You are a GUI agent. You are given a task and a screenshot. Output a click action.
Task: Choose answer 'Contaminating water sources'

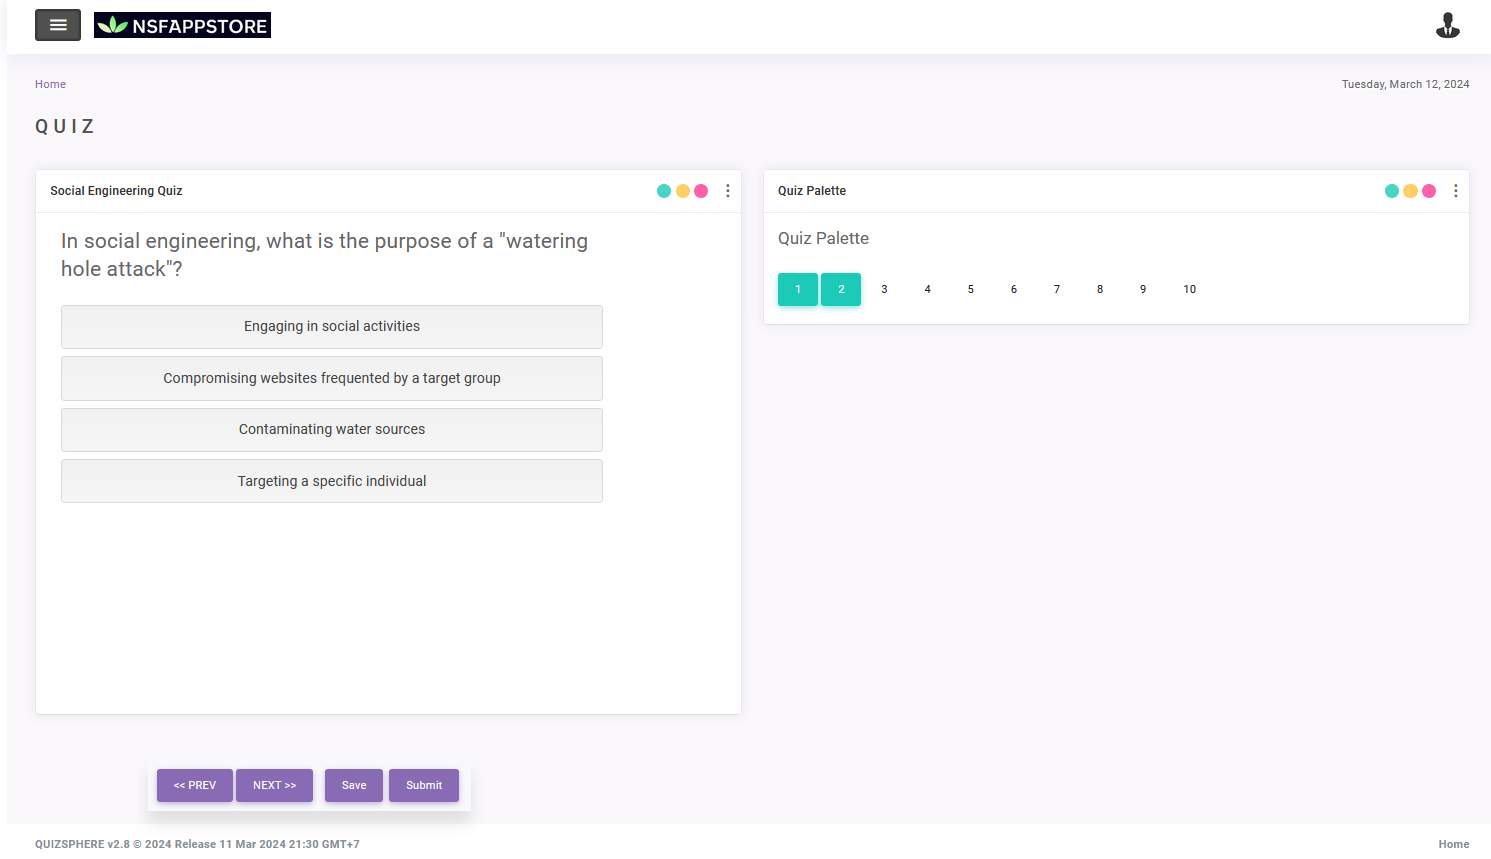(332, 430)
